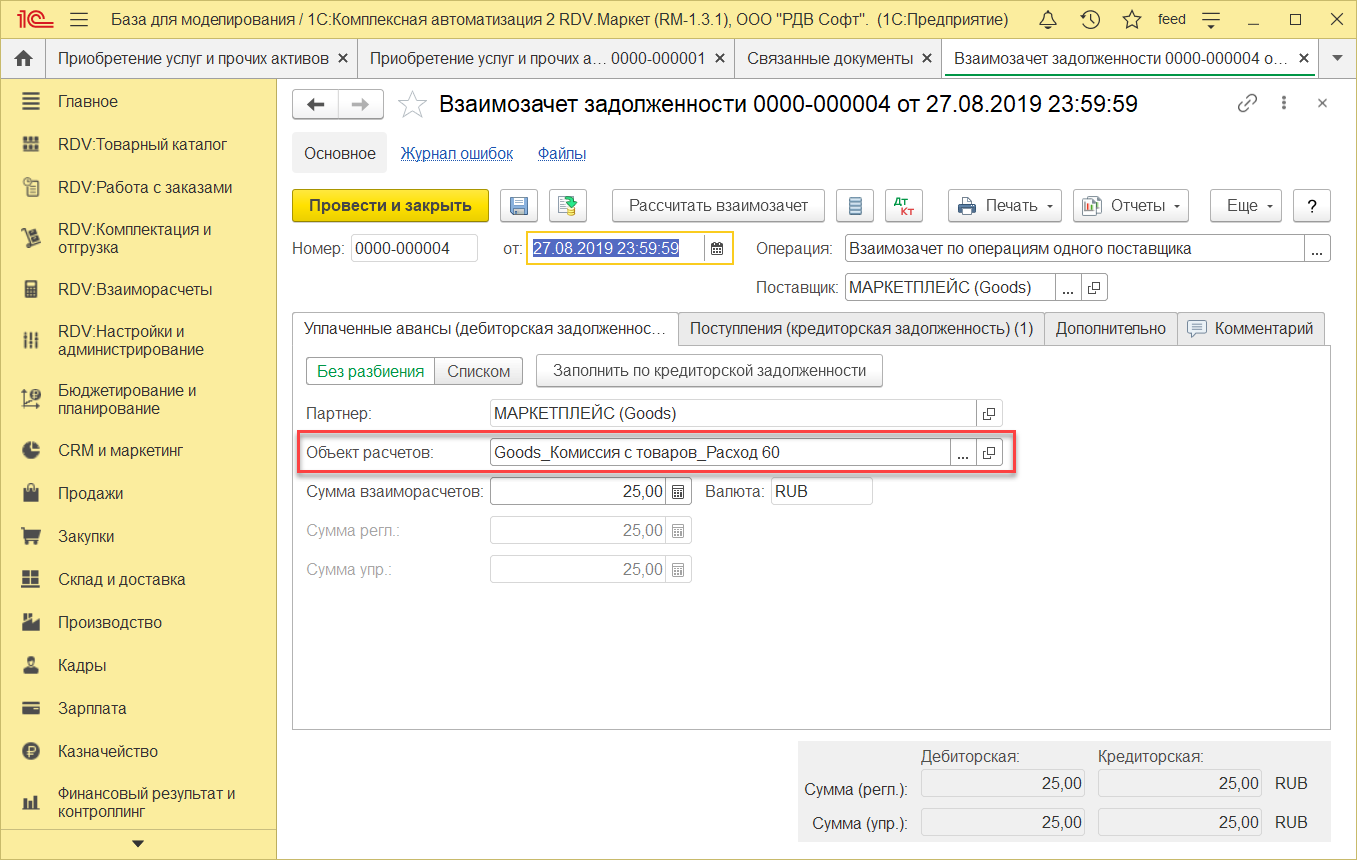Click the save document diskette icon

tap(519, 206)
